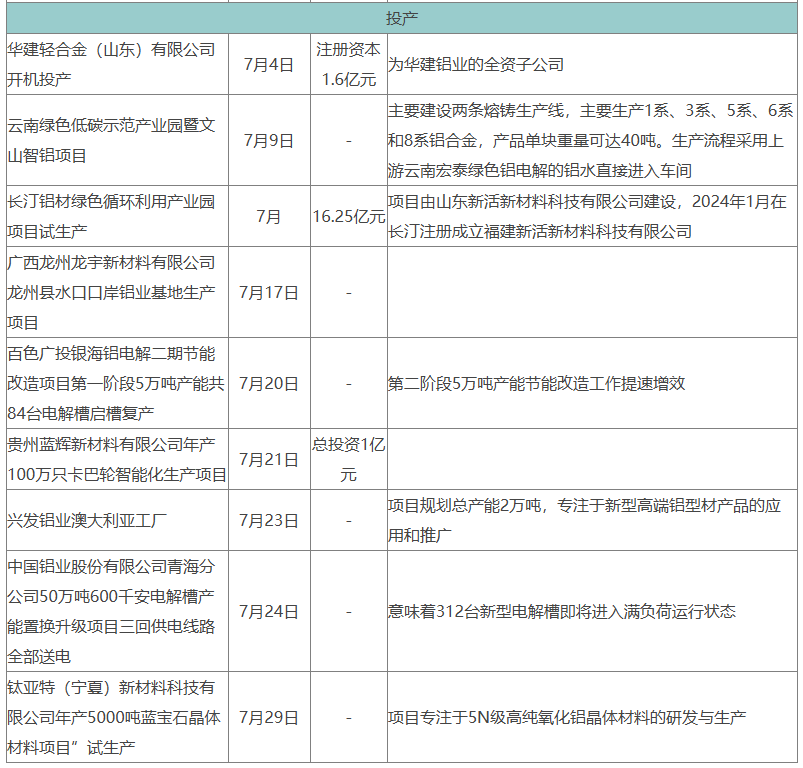Click the description starting 项目规划总产能2万吨
The width and height of the screenshot is (803, 768).
point(584,520)
